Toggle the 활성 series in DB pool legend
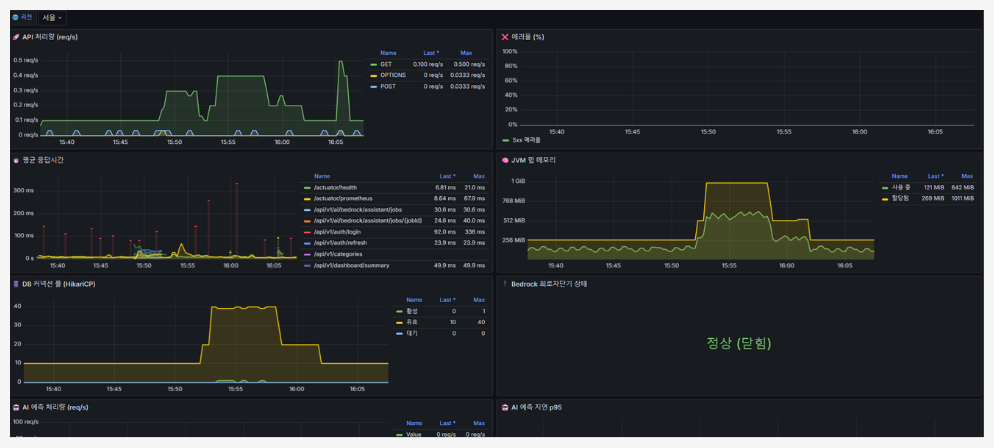Screen dimensions: 994x448 pos(411,311)
